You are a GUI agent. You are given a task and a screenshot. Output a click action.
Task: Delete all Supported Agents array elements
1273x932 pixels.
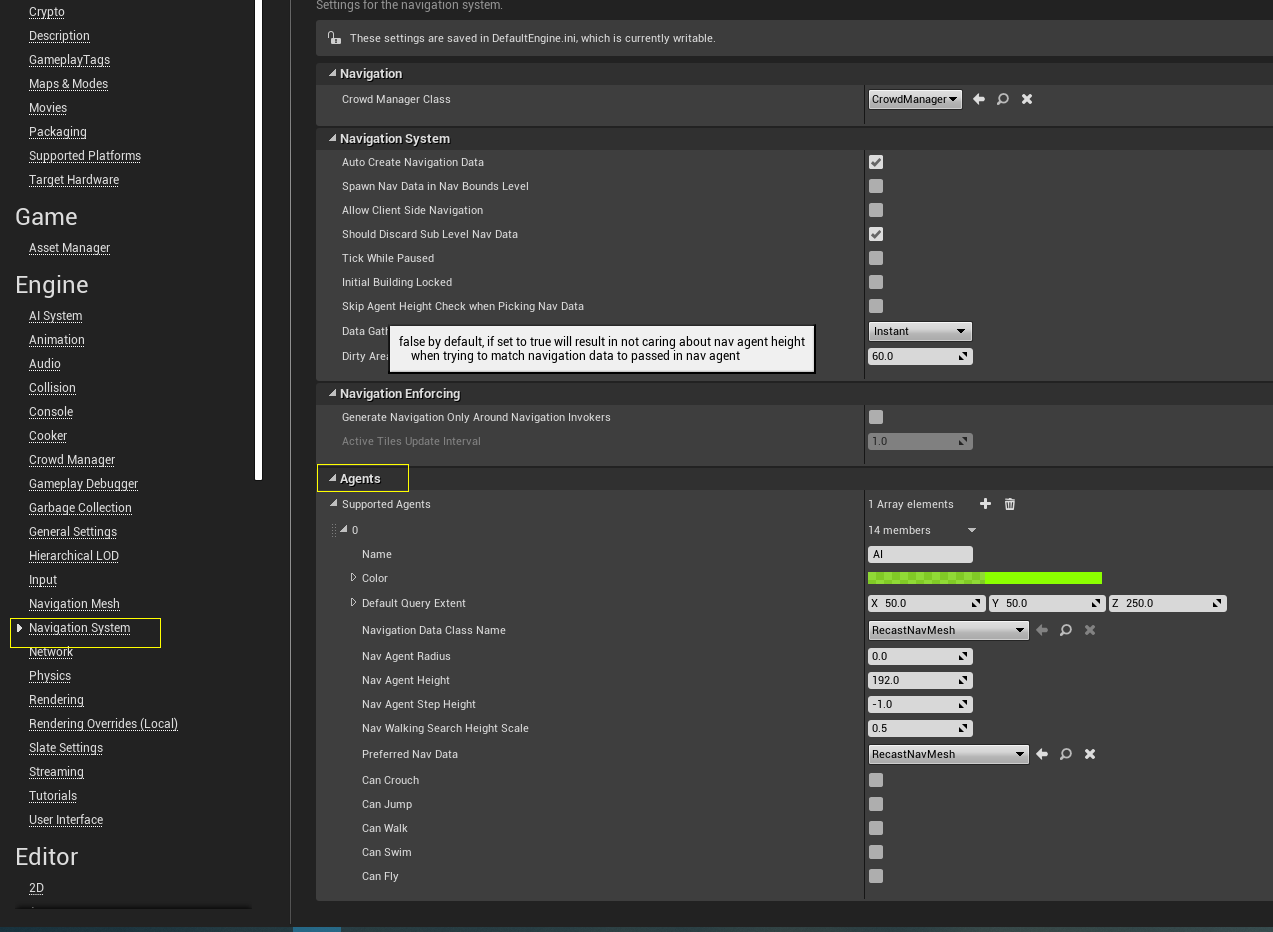(x=1009, y=504)
